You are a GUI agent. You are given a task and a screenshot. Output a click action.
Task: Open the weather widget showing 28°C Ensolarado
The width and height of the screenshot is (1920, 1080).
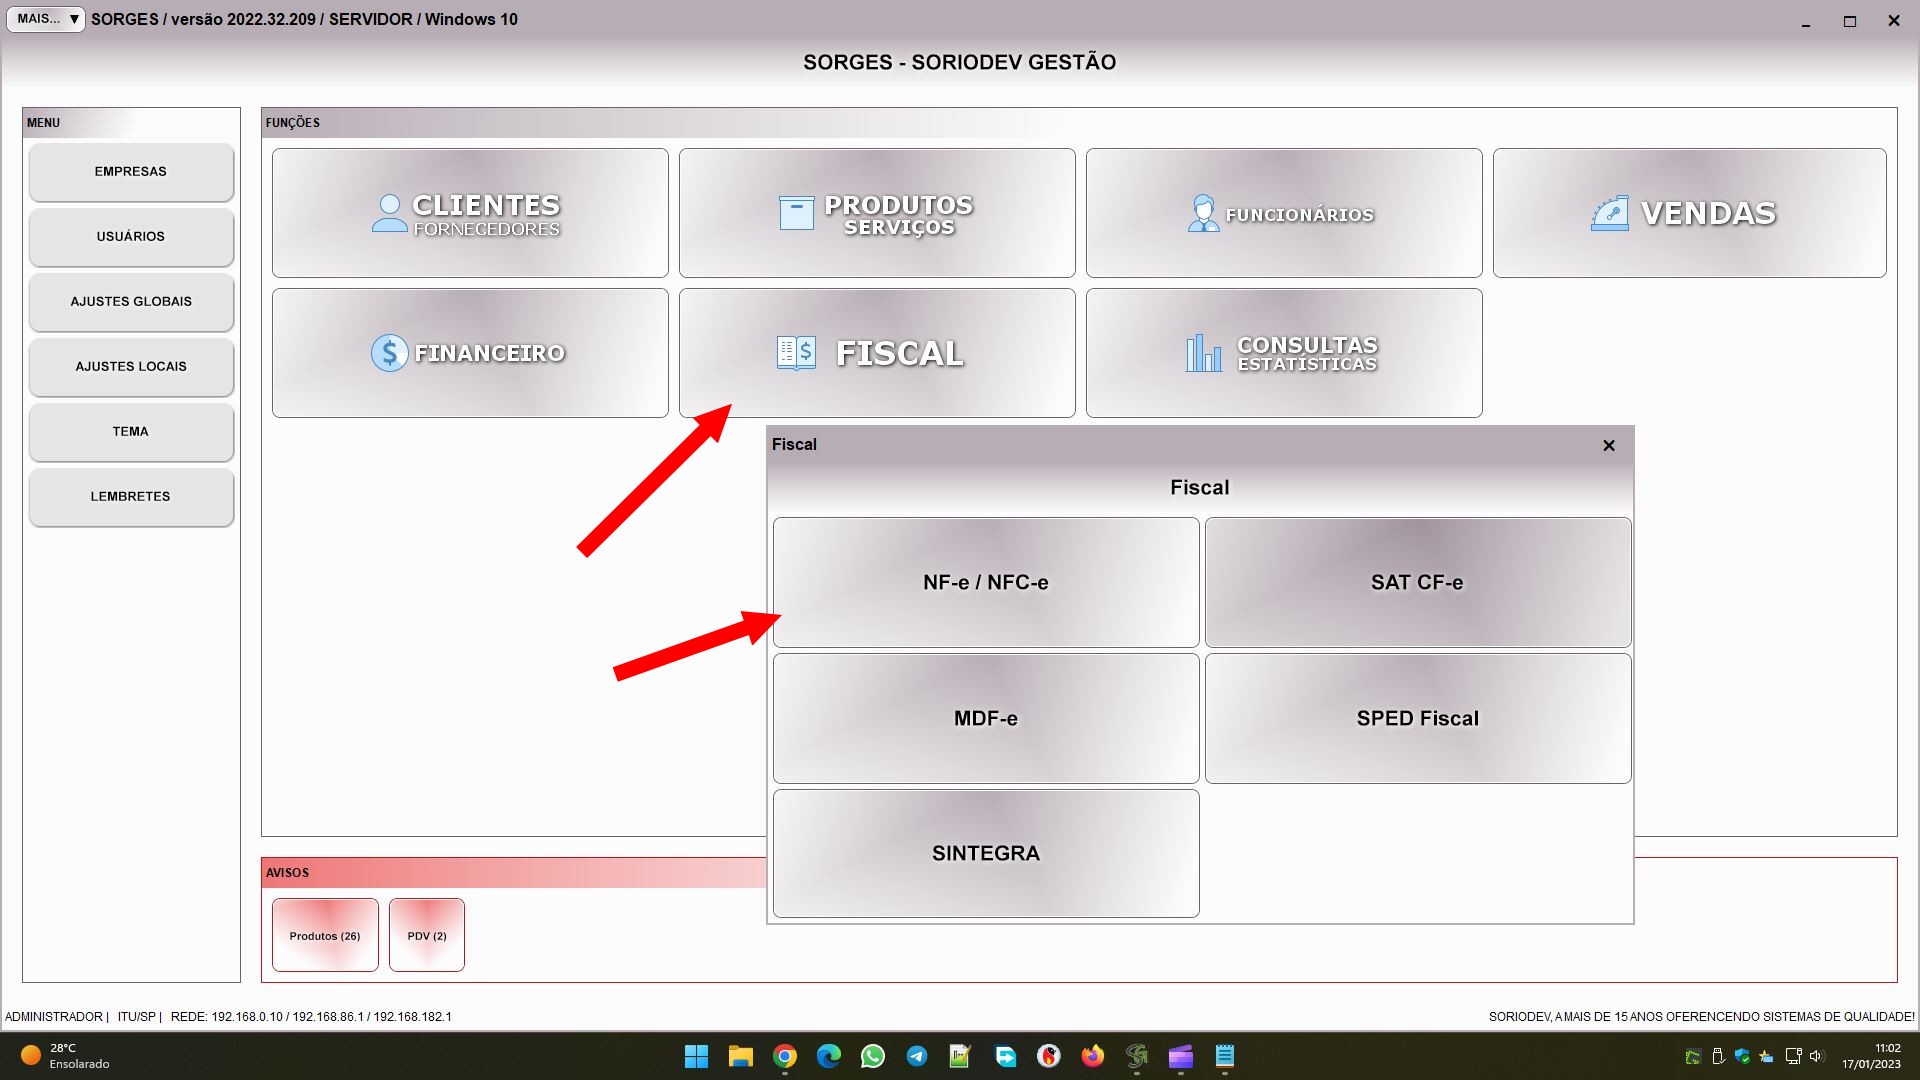pyautogui.click(x=66, y=1056)
